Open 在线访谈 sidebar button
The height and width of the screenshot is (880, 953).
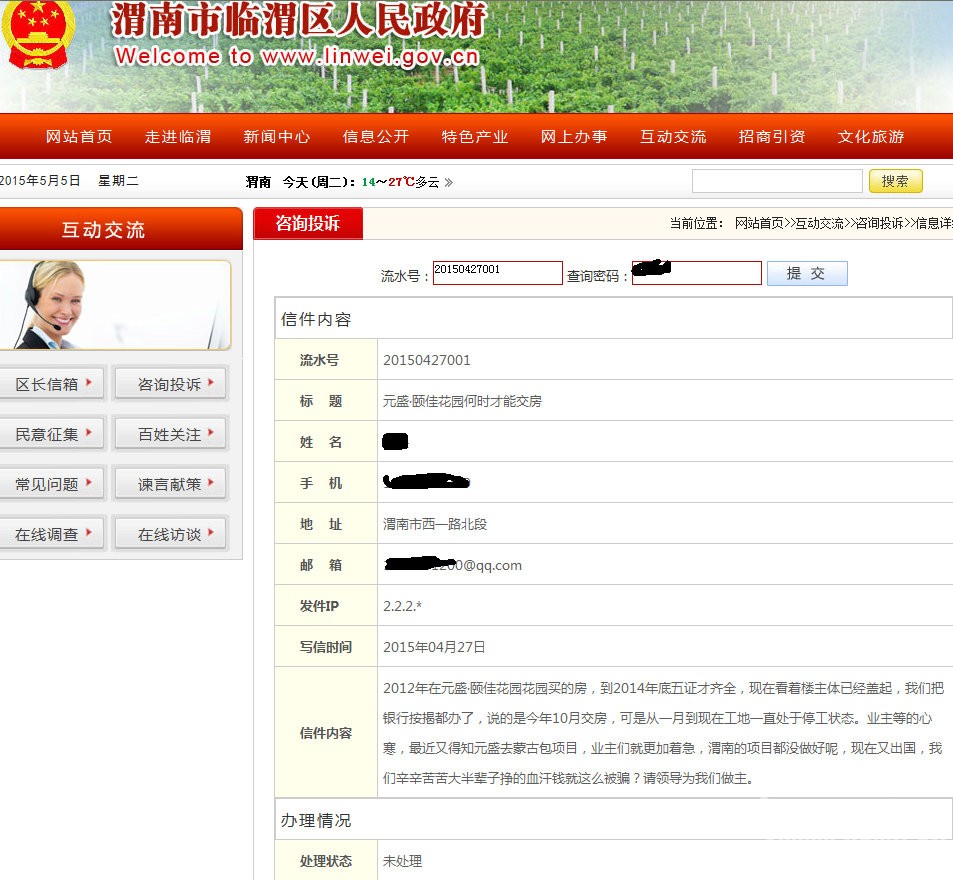pos(171,534)
